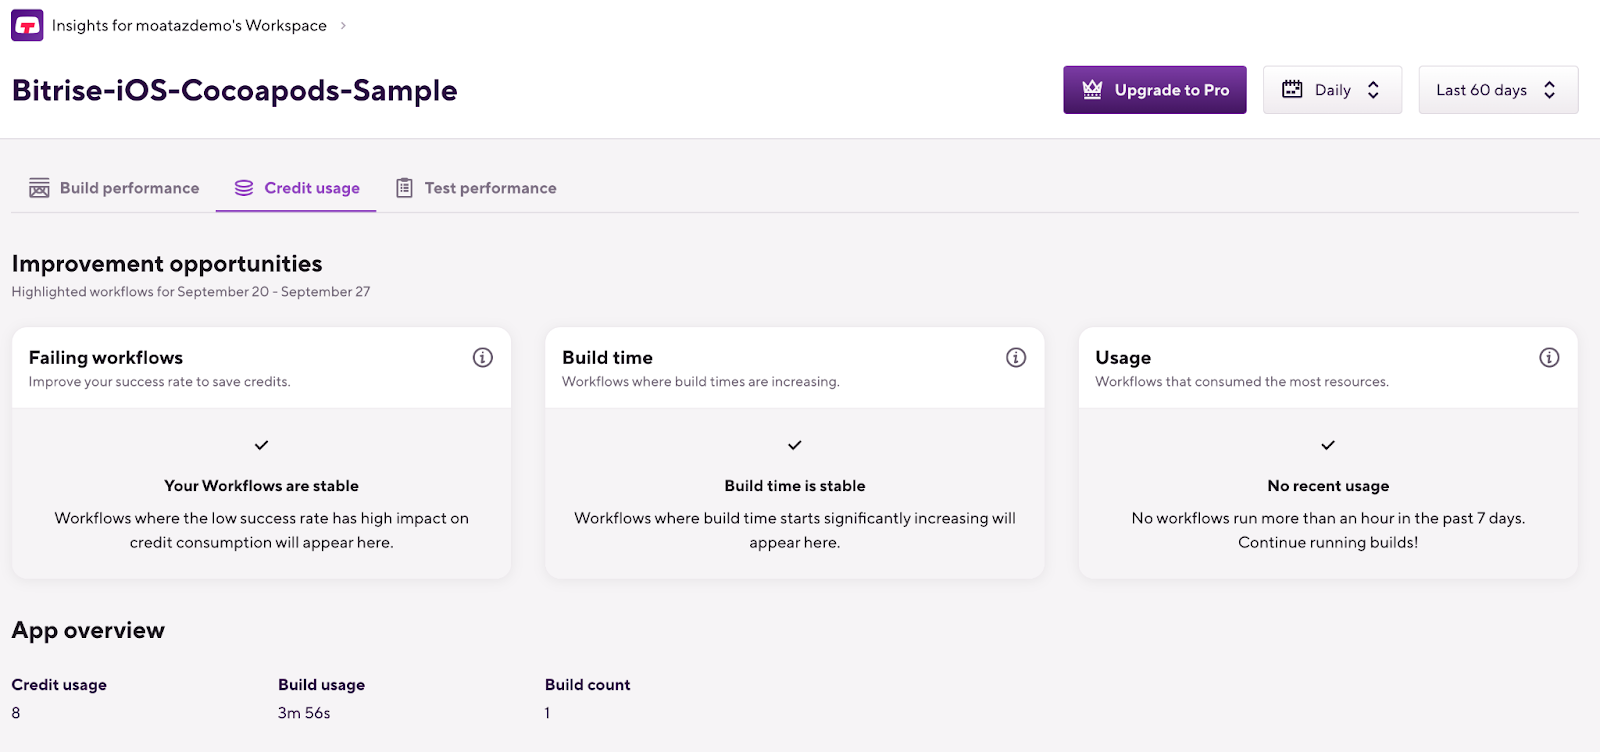Click 'Workflows where build times are increasing.'
The width and height of the screenshot is (1600, 752).
click(701, 382)
